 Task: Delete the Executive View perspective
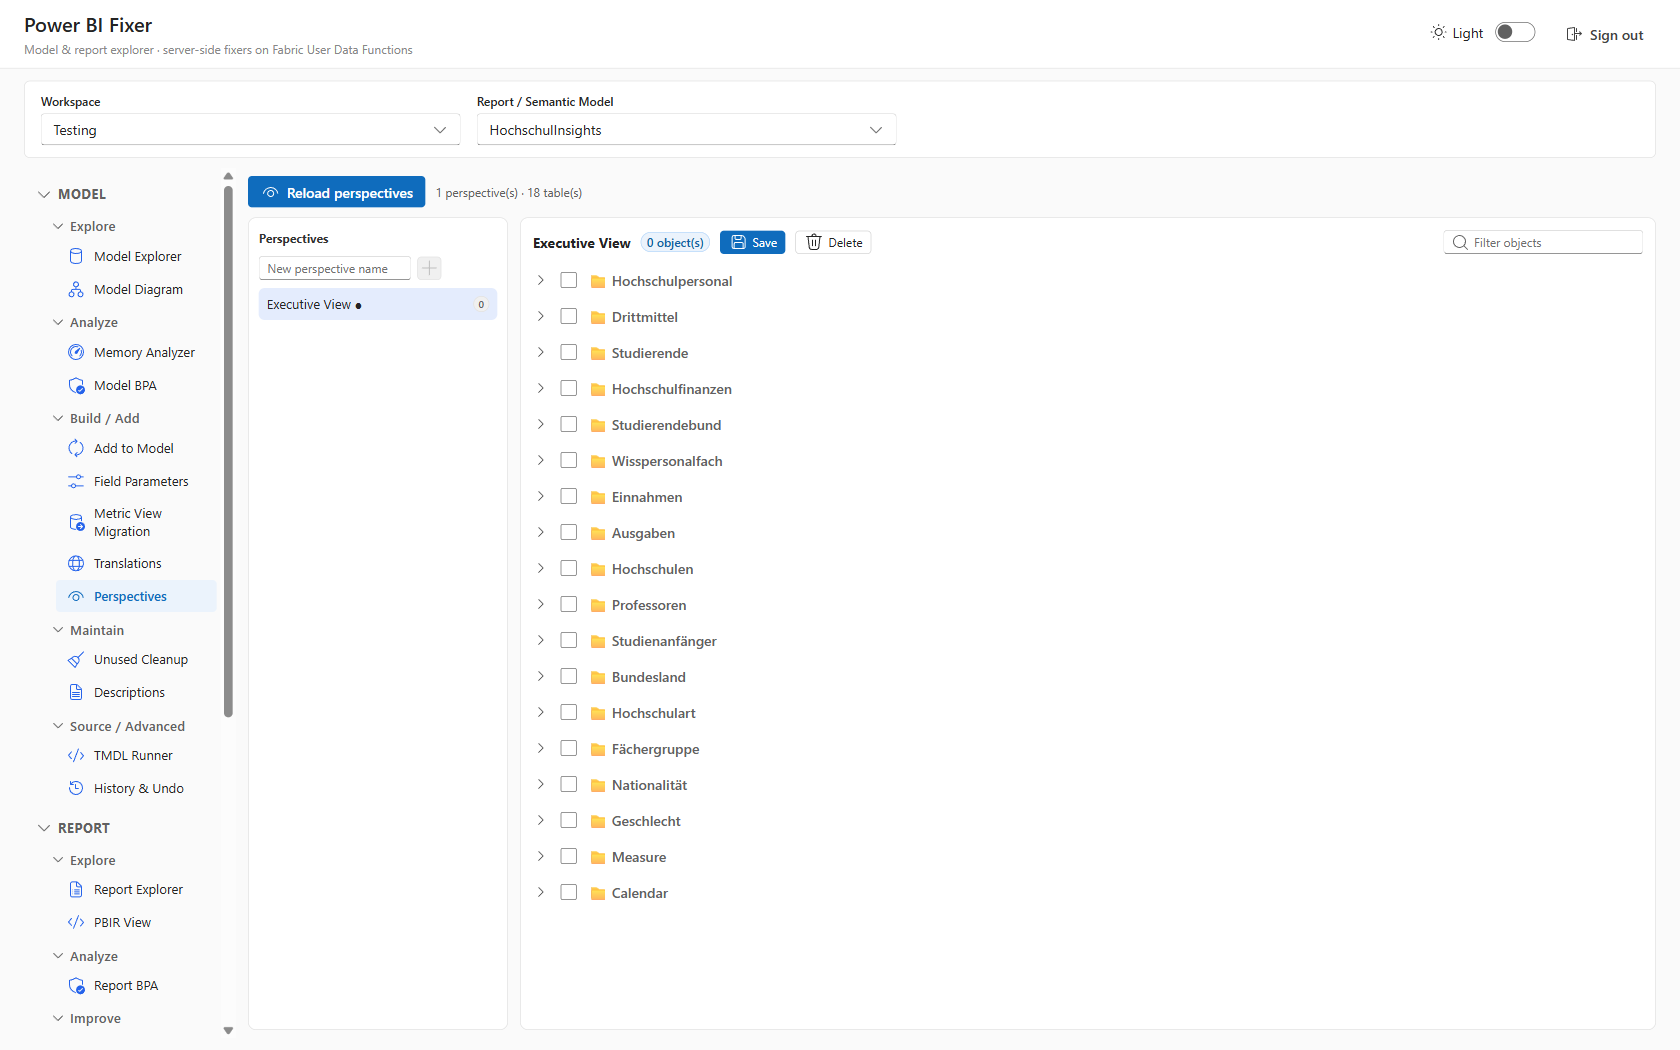833,242
